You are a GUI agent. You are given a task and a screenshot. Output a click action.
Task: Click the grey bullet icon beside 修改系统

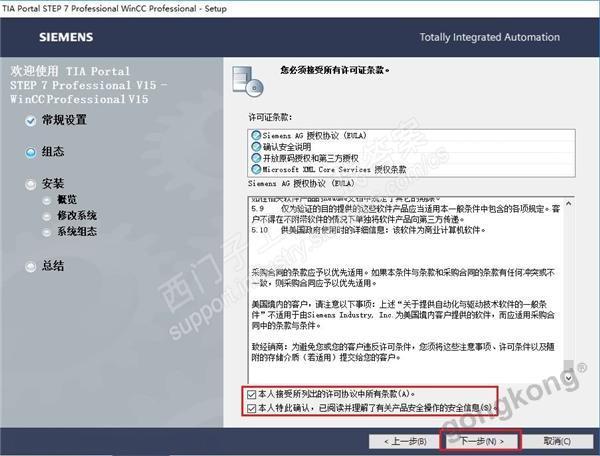click(x=46, y=217)
